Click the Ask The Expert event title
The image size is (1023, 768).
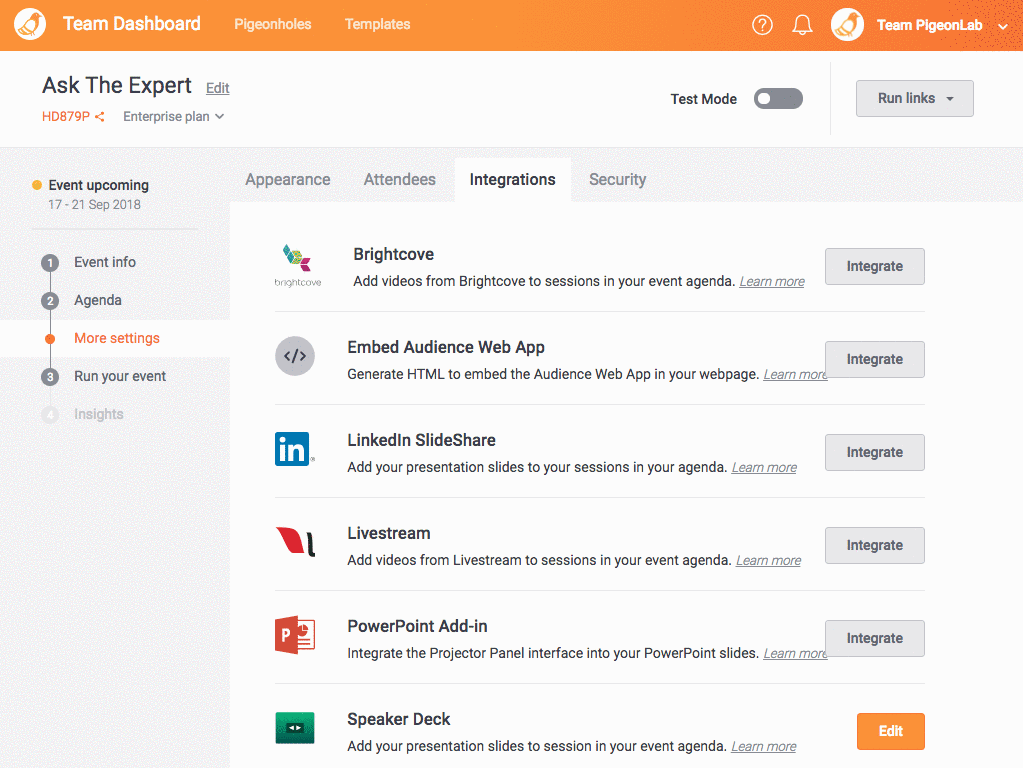[x=117, y=85]
